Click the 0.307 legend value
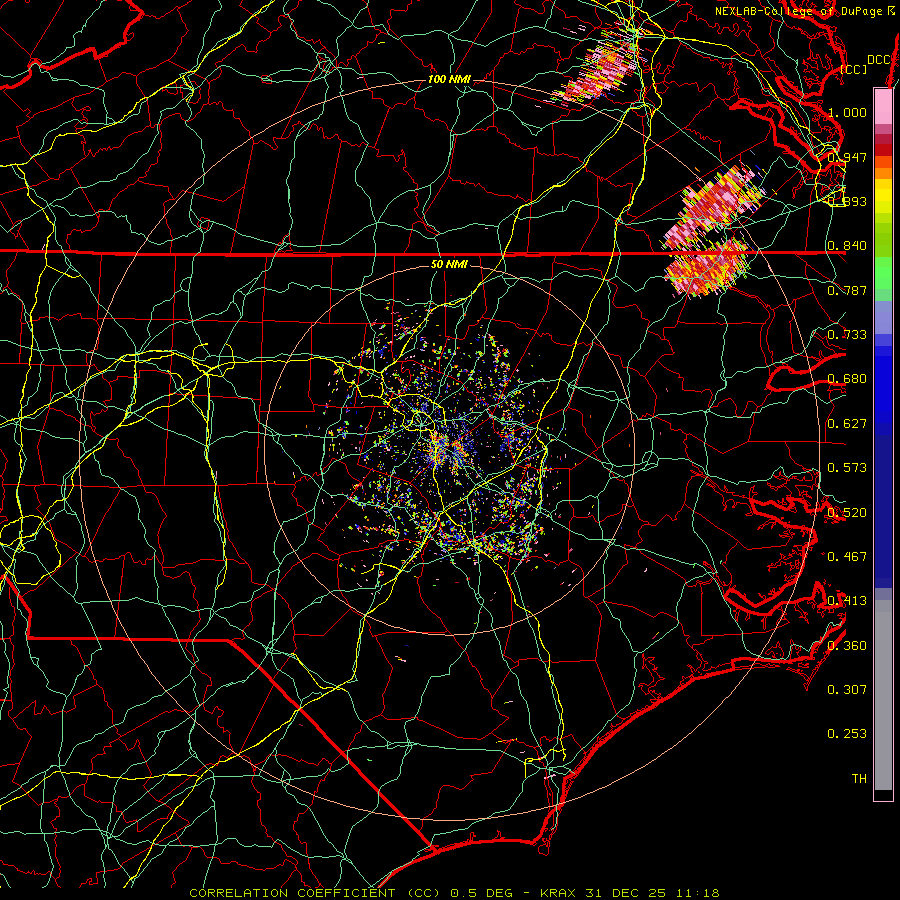This screenshot has width=900, height=900. pos(847,690)
